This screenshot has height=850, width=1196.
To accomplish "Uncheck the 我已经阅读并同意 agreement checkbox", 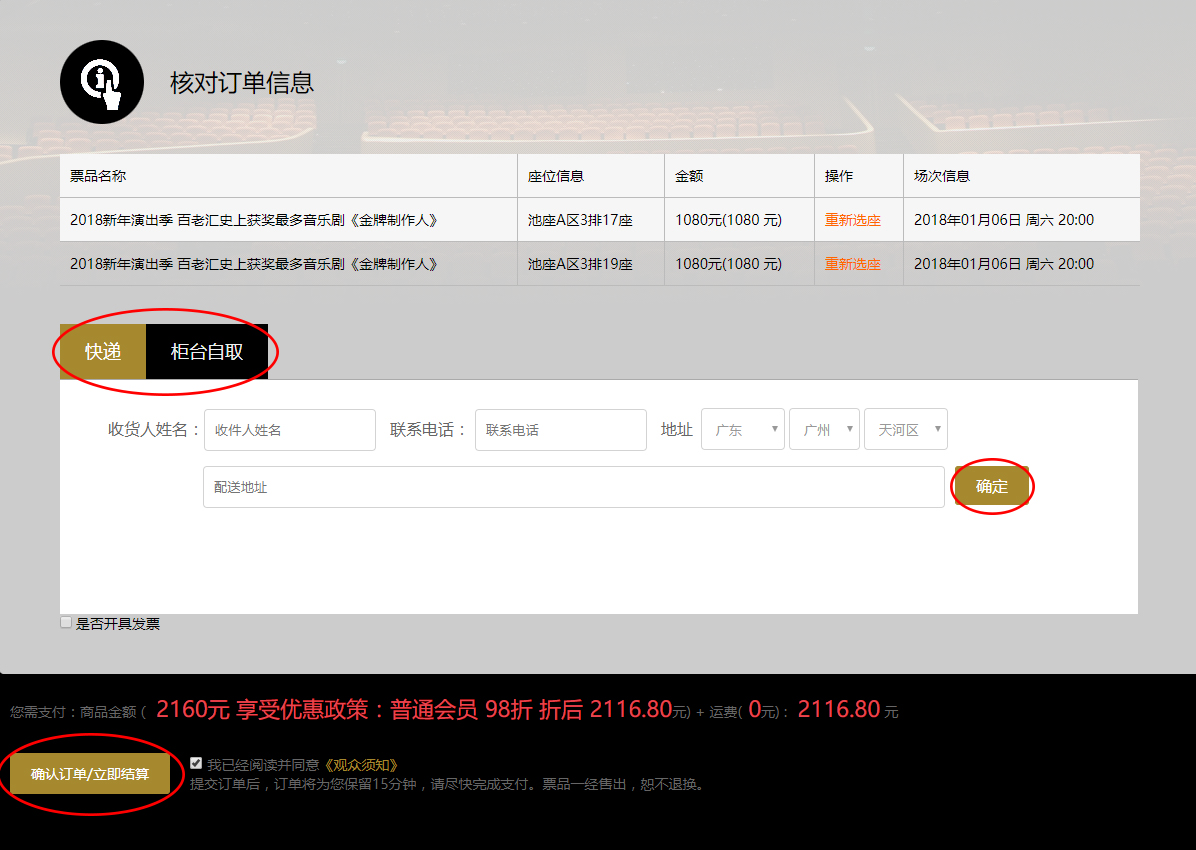I will click(196, 762).
